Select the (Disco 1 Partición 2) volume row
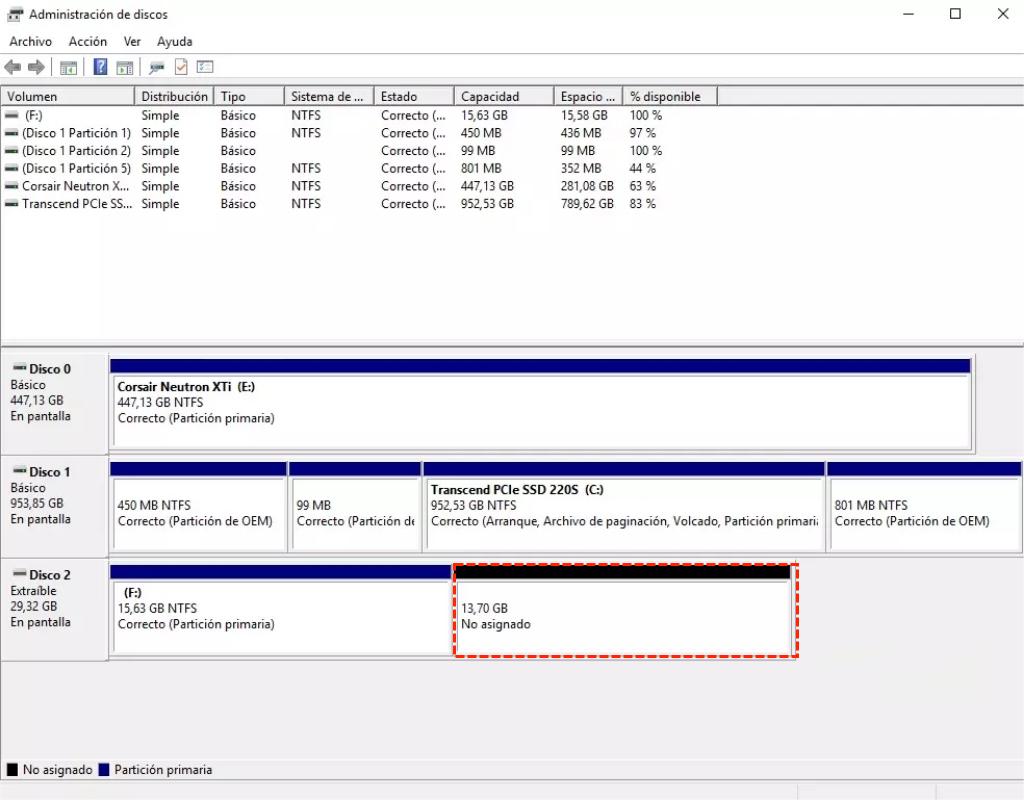Viewport: 1024px width, 800px height. (359, 150)
